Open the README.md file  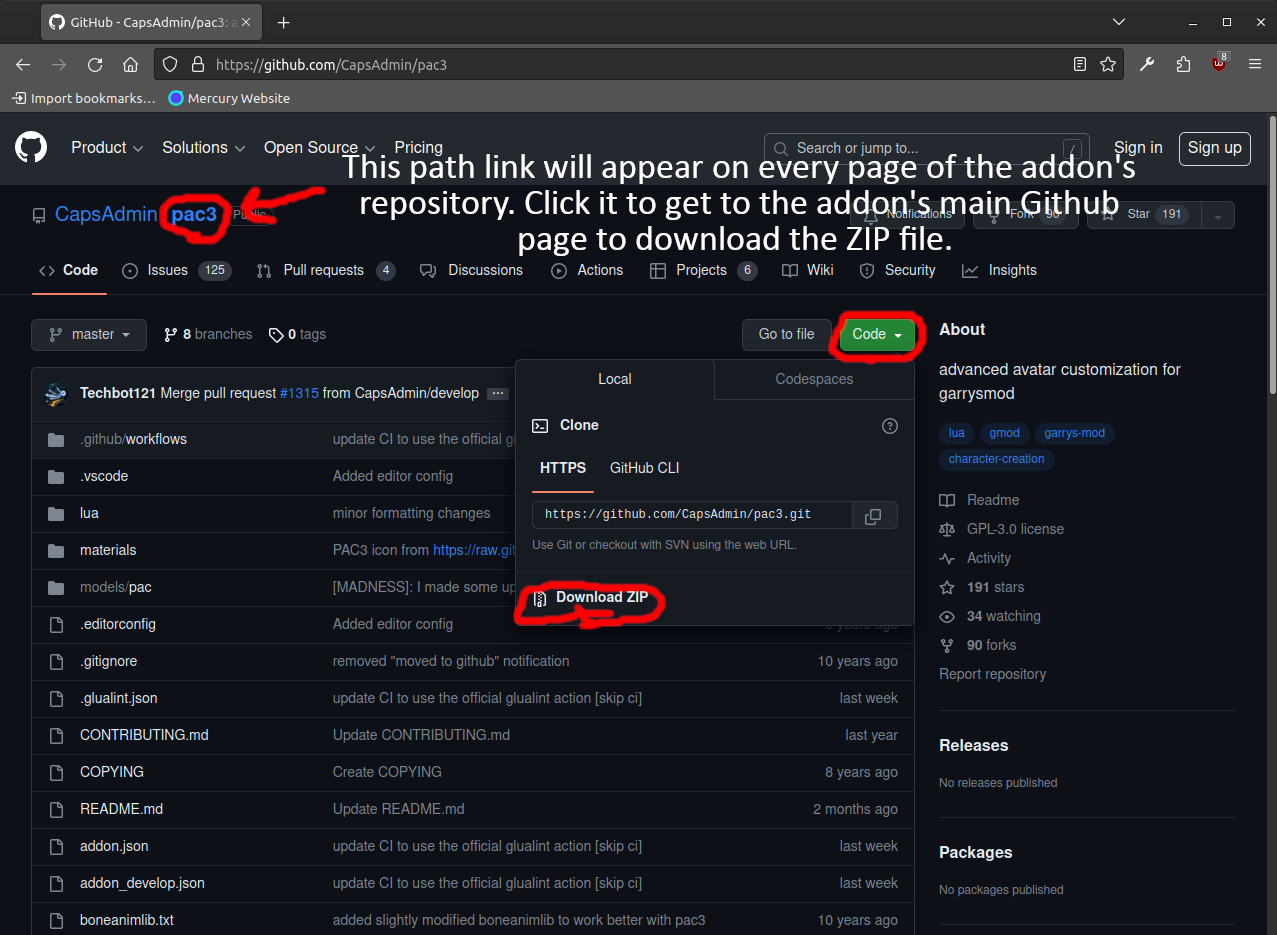[x=121, y=809]
